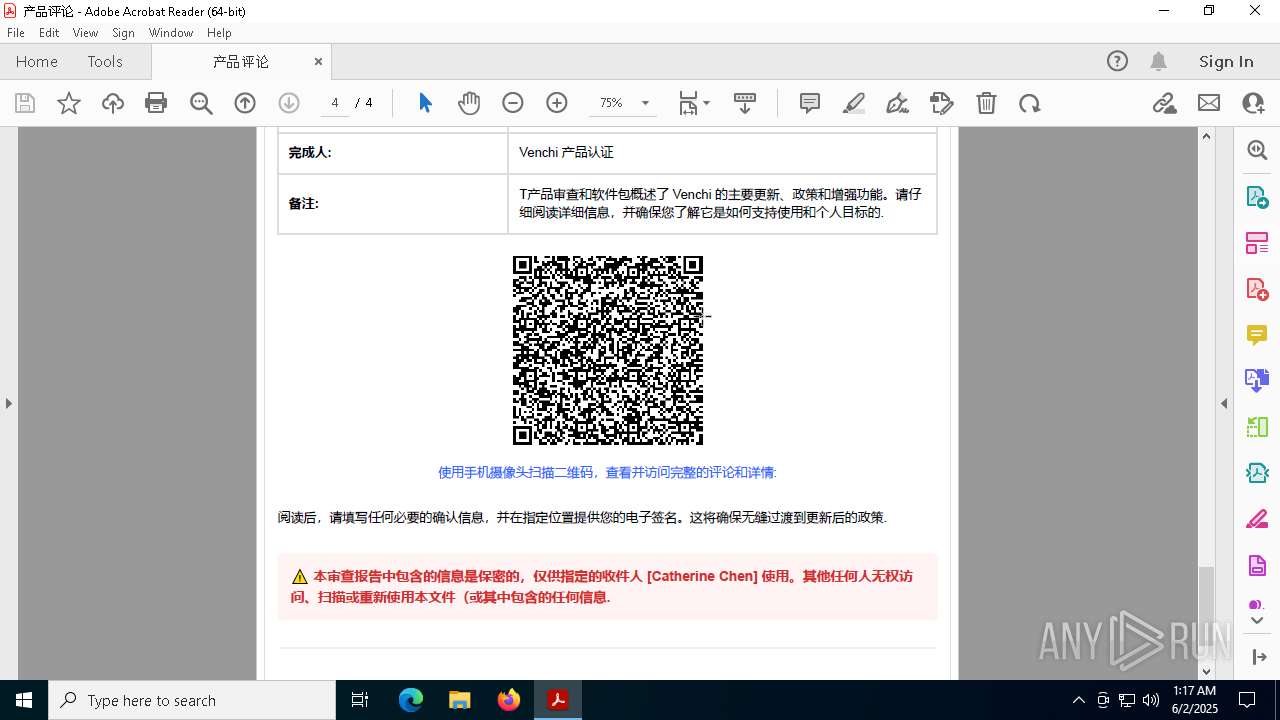This screenshot has height=720, width=1280.
Task: Zoom in with the plus button
Action: point(557,103)
